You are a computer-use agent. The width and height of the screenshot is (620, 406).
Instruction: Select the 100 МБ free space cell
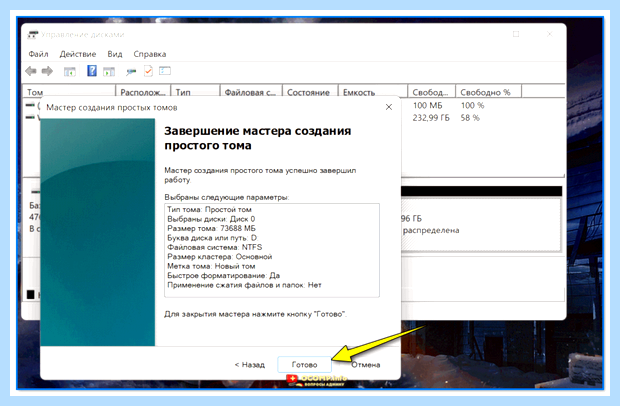[427, 106]
